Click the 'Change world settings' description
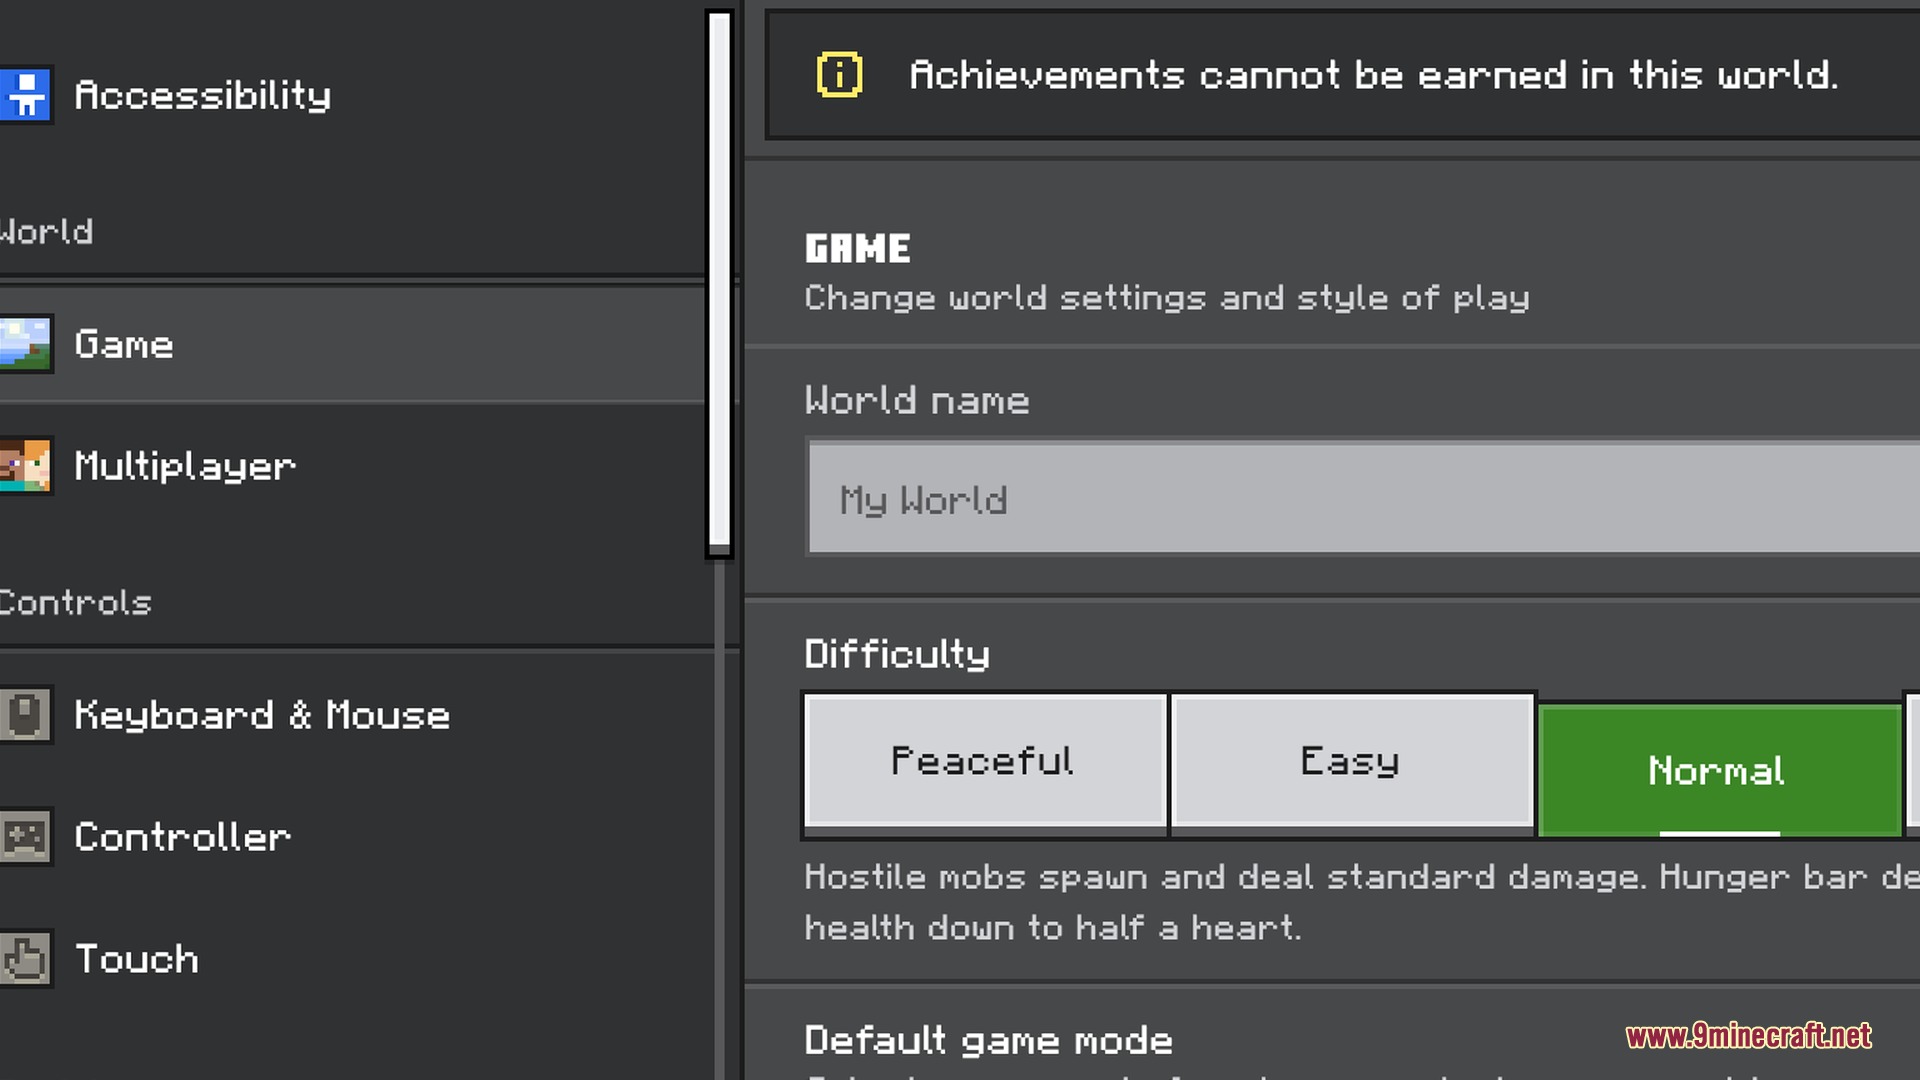The height and width of the screenshot is (1080, 1920). coord(1167,298)
